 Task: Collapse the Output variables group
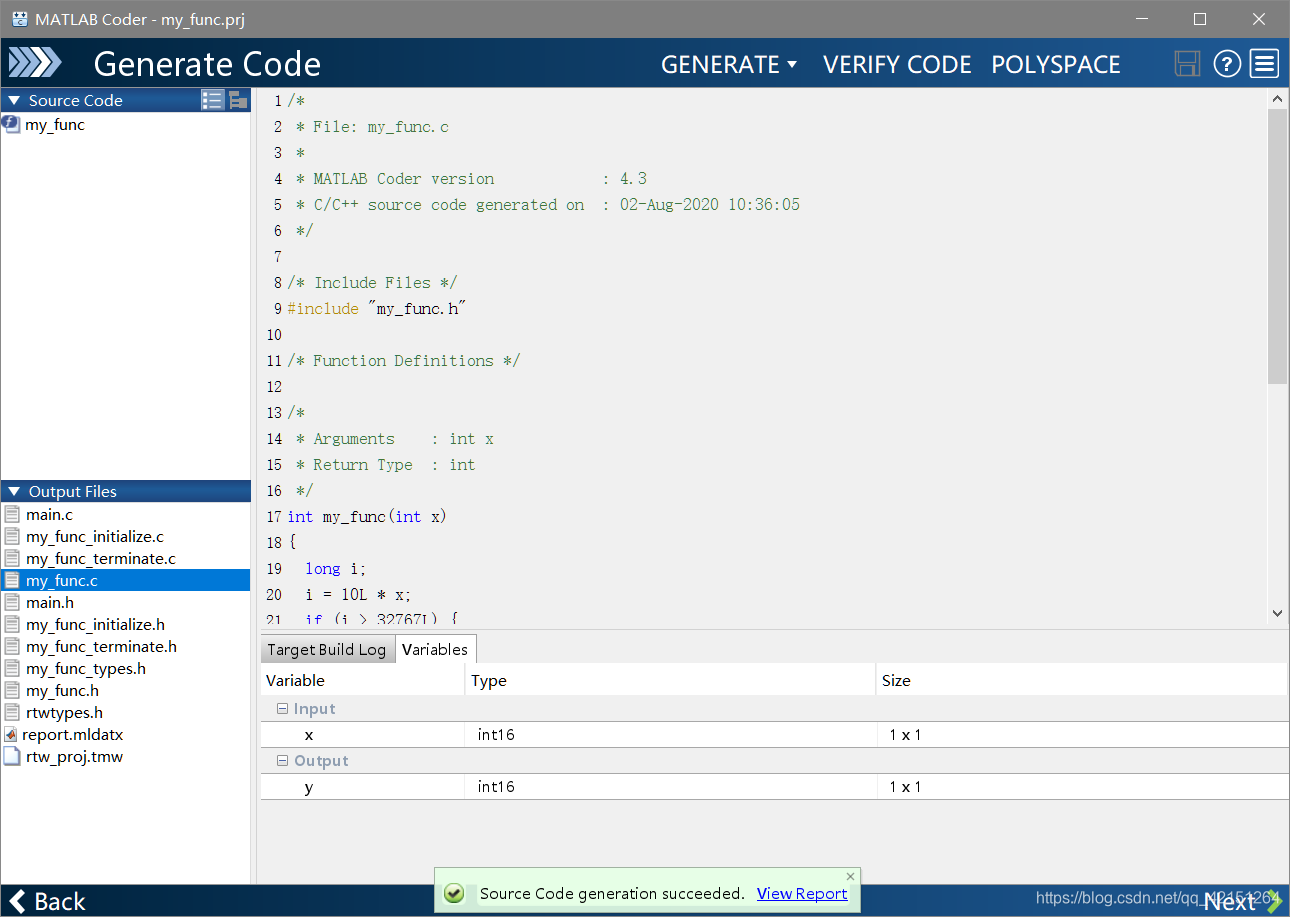[x=282, y=760]
